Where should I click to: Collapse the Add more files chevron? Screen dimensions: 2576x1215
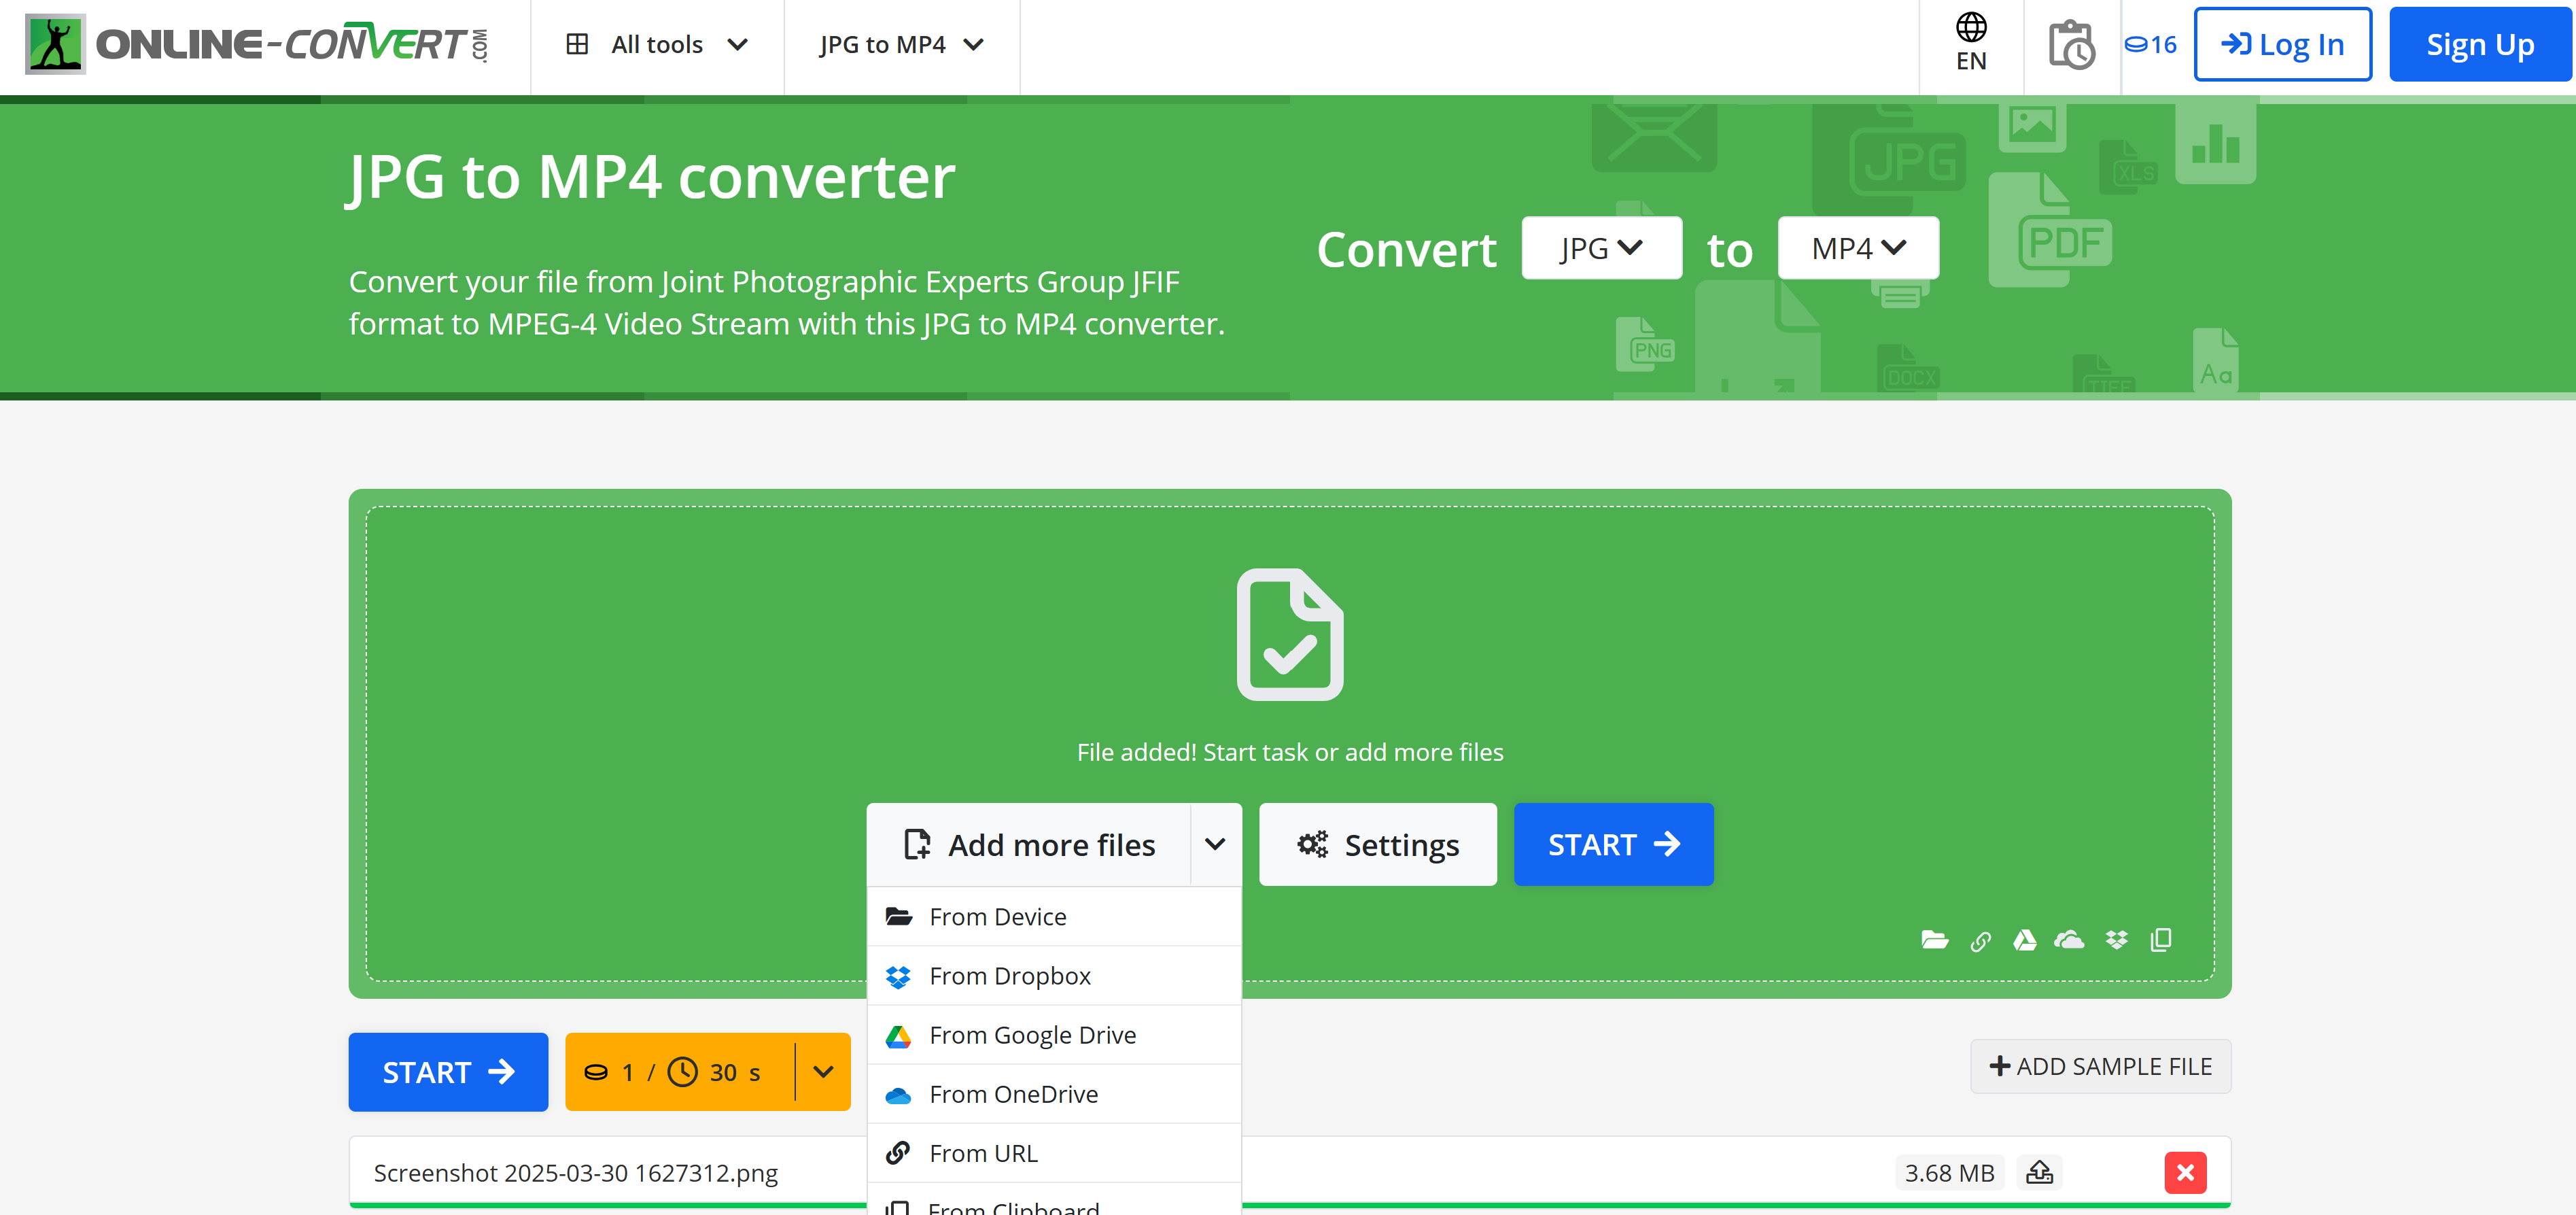click(x=1215, y=844)
